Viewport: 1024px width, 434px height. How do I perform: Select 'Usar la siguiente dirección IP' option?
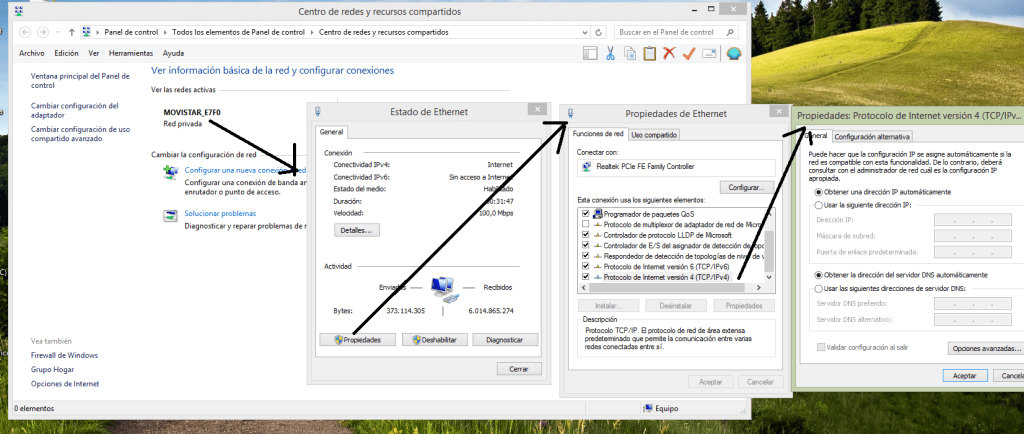(821, 205)
